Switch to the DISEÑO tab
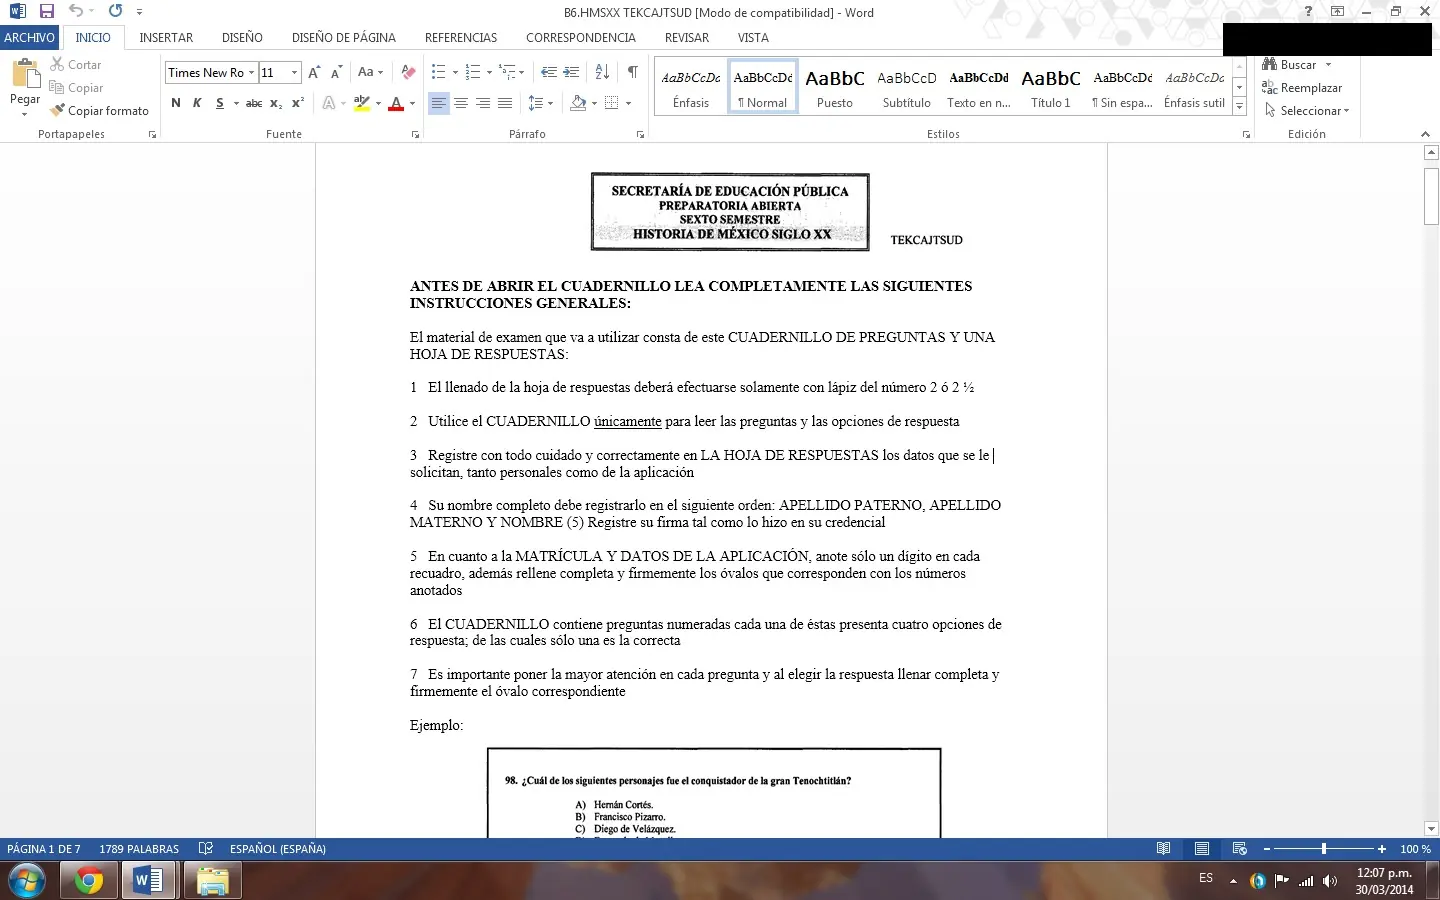The image size is (1440, 900). (x=242, y=38)
